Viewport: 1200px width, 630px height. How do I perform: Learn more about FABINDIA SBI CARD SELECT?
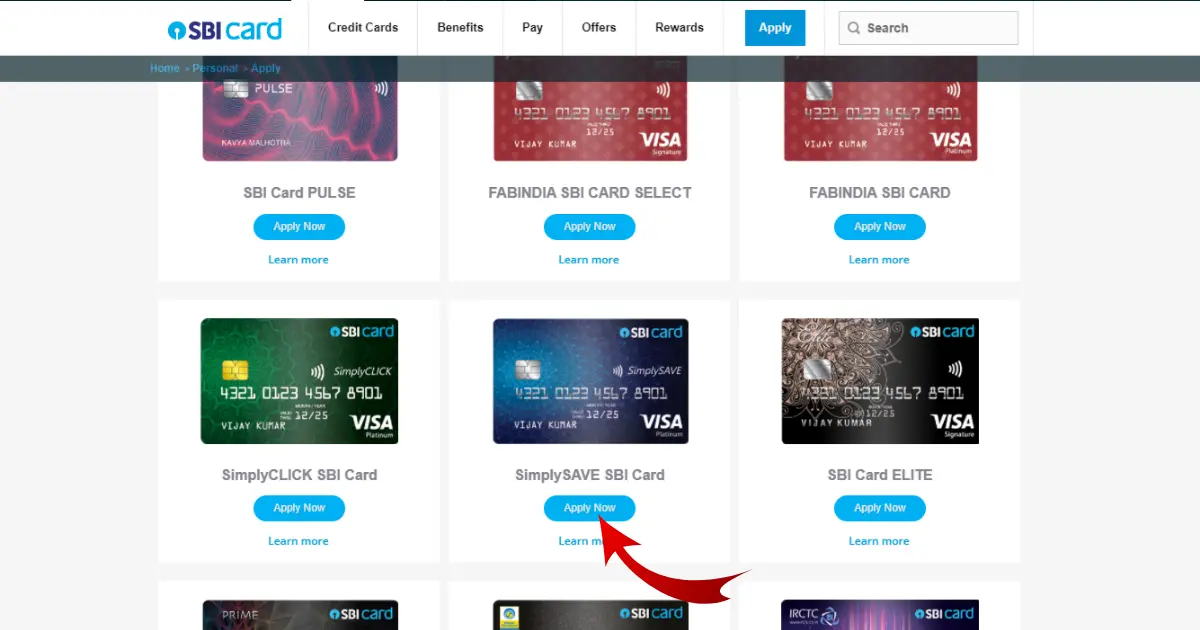pyautogui.click(x=589, y=260)
